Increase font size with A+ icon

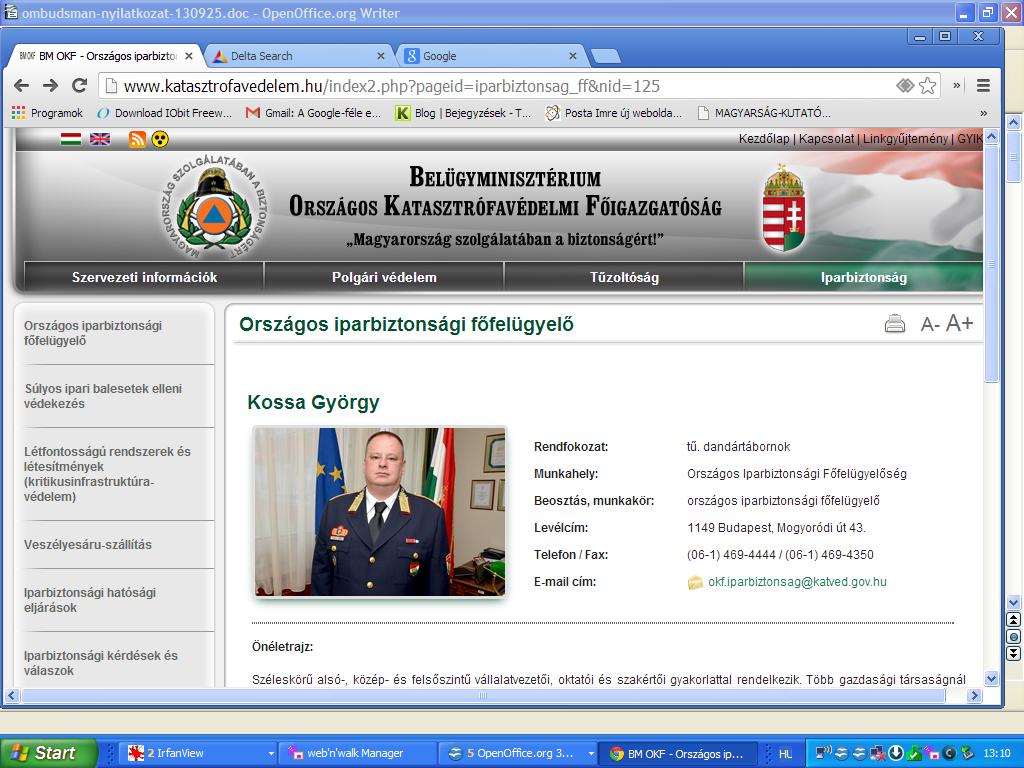coord(959,323)
